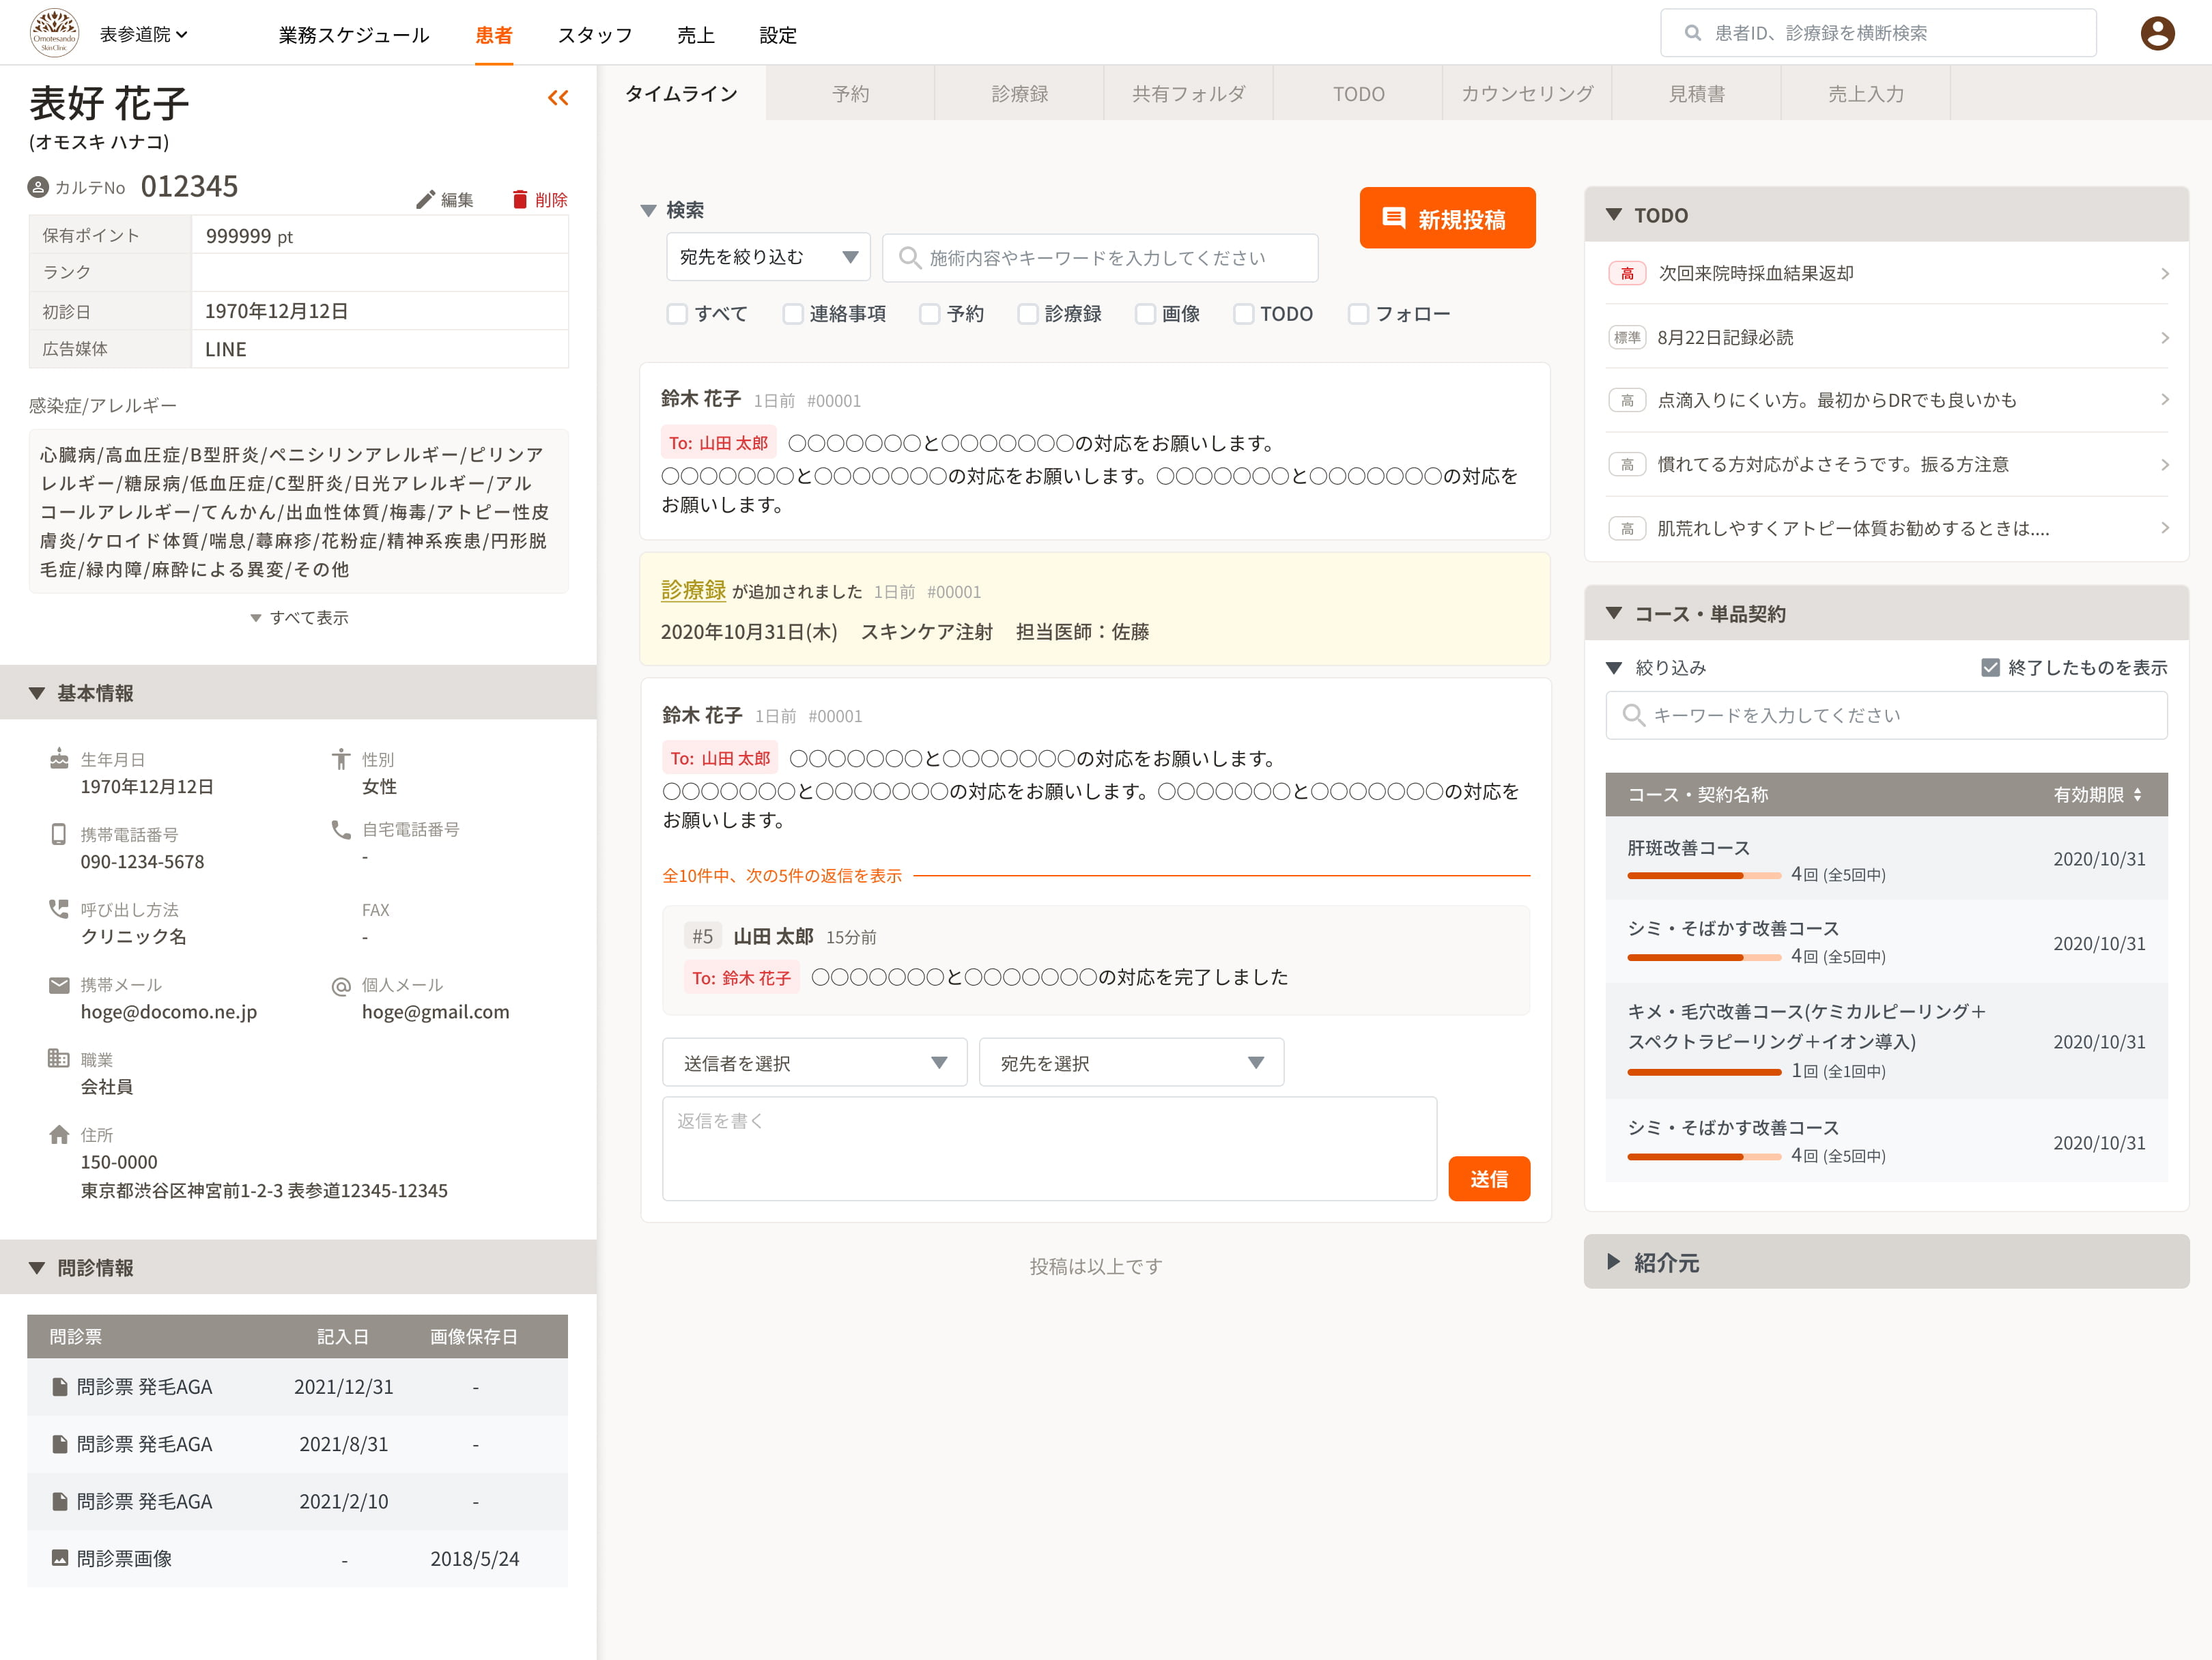
Task: Check the 連絡事項 filter checkbox
Action: coord(793,314)
